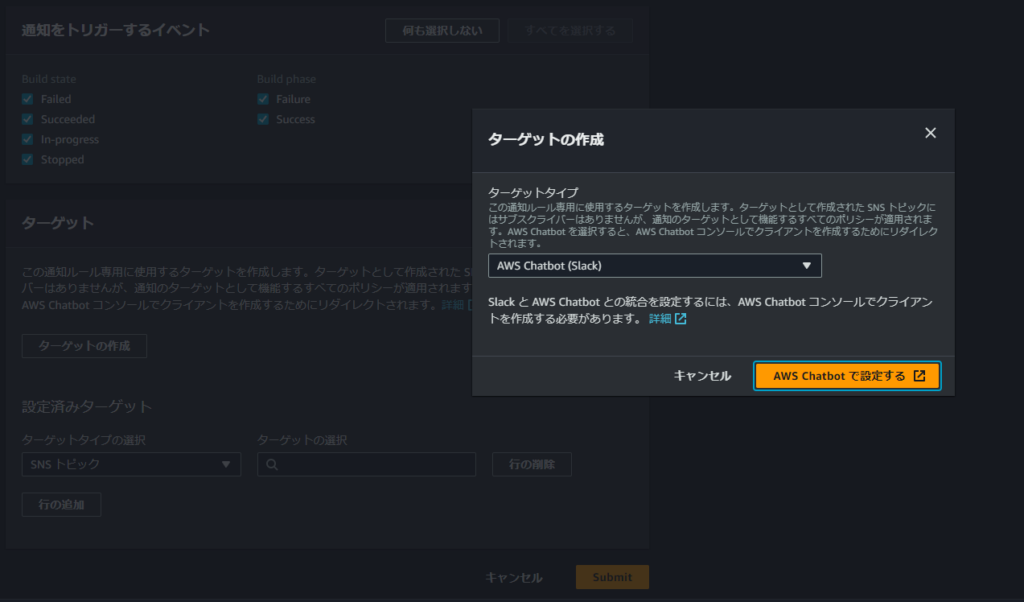Click キャンセル in the target creation dialog
The width and height of the screenshot is (1024, 602).
(x=702, y=376)
